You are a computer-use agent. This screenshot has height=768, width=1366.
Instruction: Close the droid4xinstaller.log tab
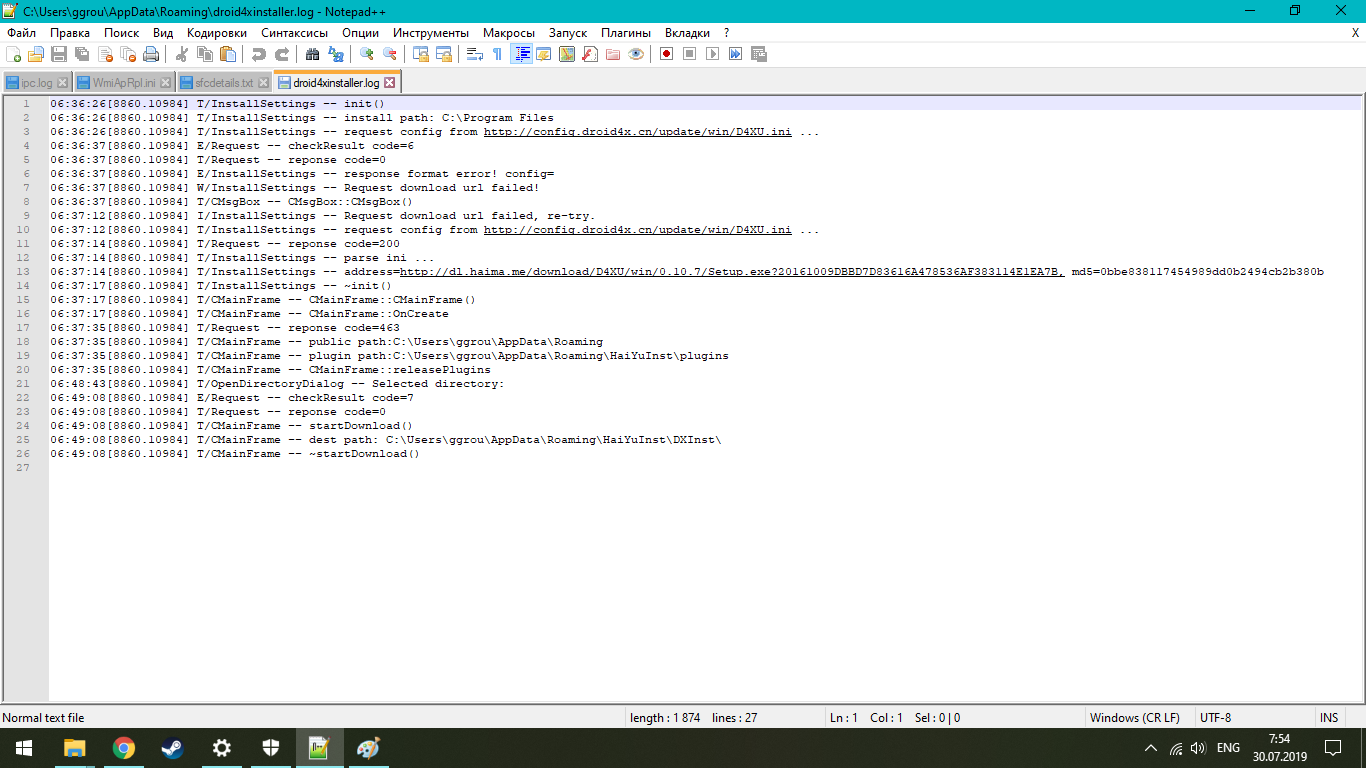click(x=390, y=83)
